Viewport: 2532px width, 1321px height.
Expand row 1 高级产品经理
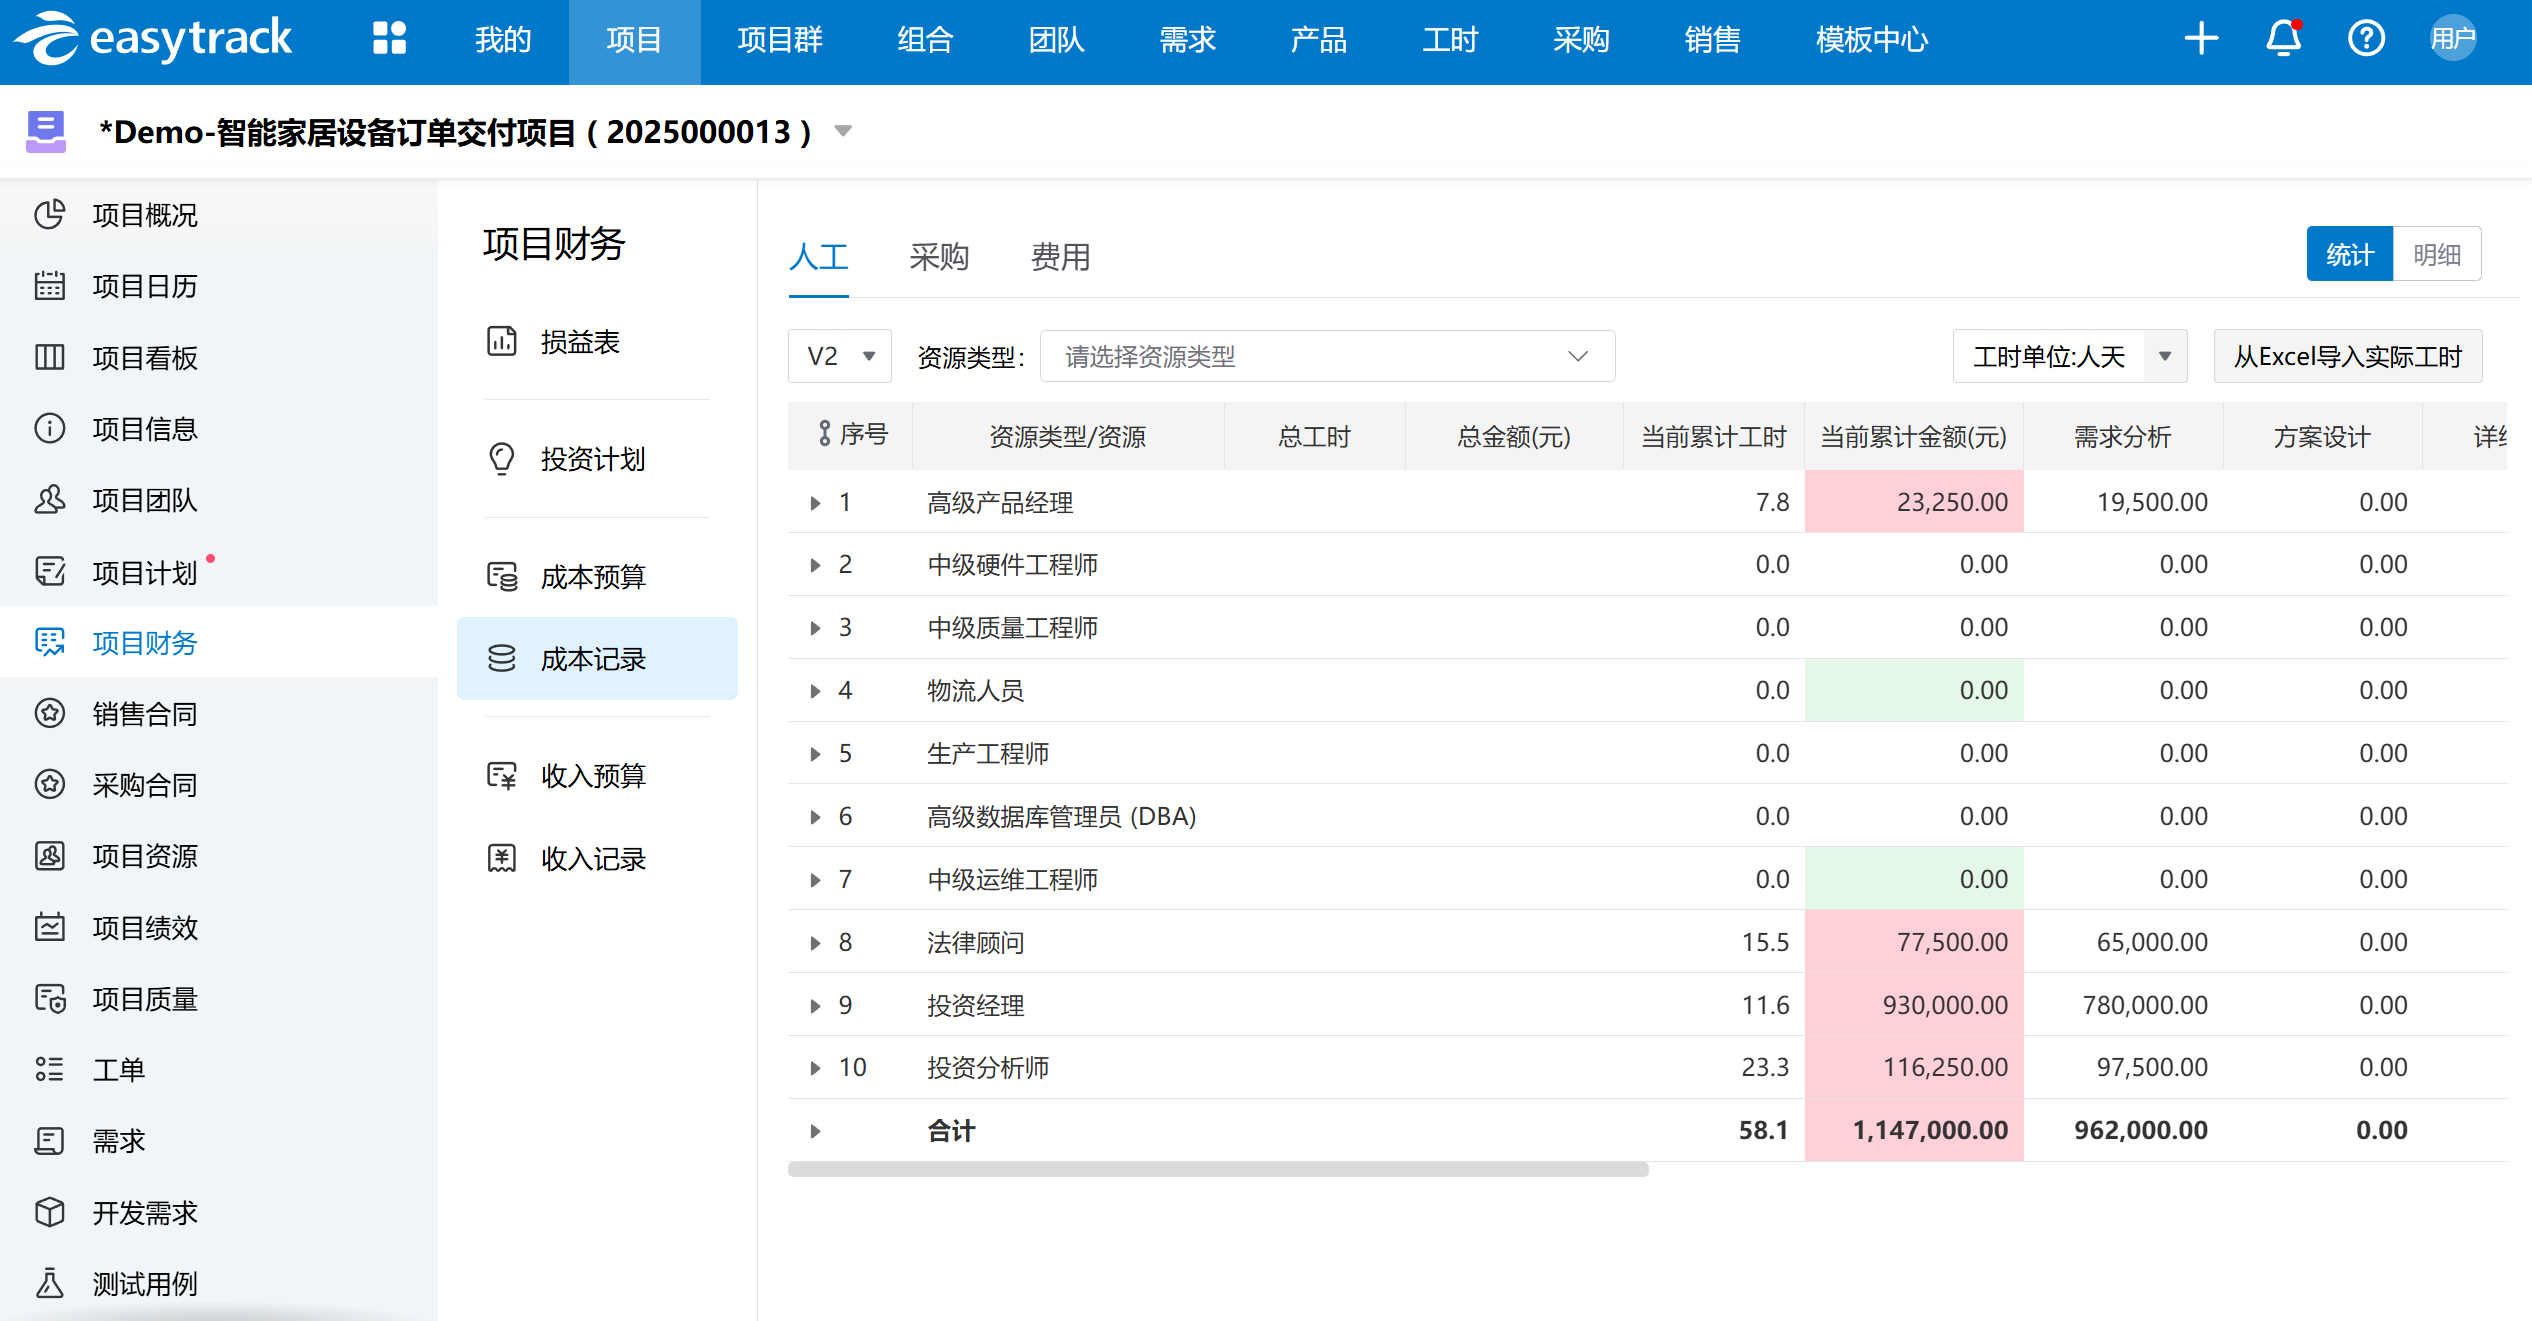815,503
